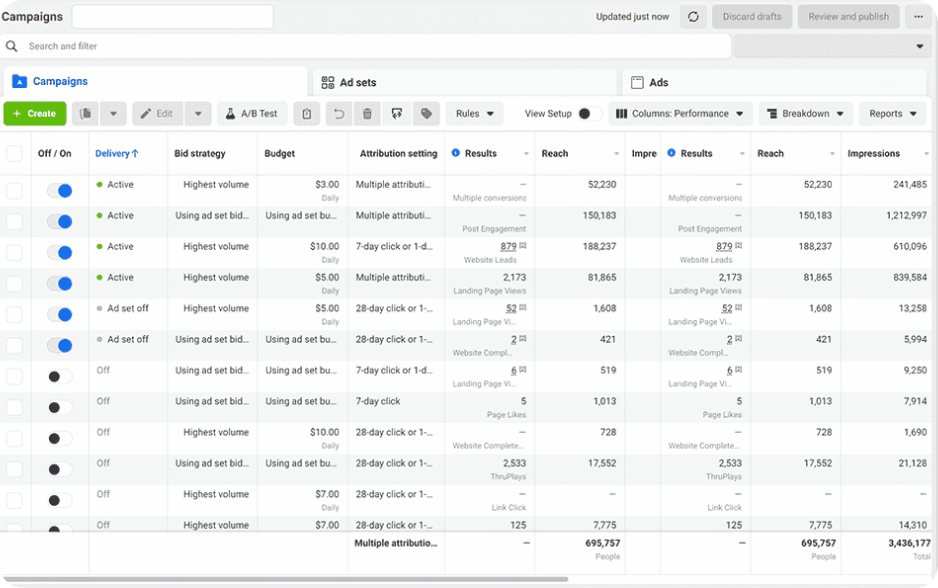Open the Reports dropdown

[893, 114]
